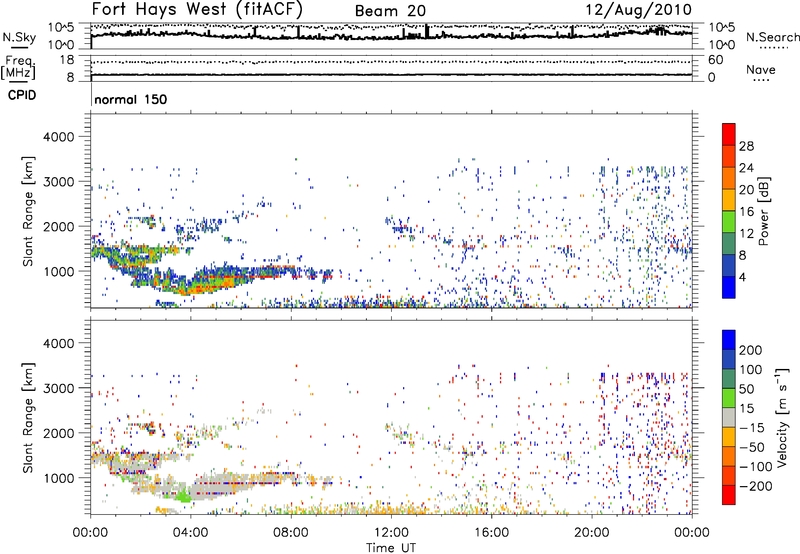
Task: Pick the light green 15–50 Velocity segment
Action: pyautogui.click(x=729, y=398)
